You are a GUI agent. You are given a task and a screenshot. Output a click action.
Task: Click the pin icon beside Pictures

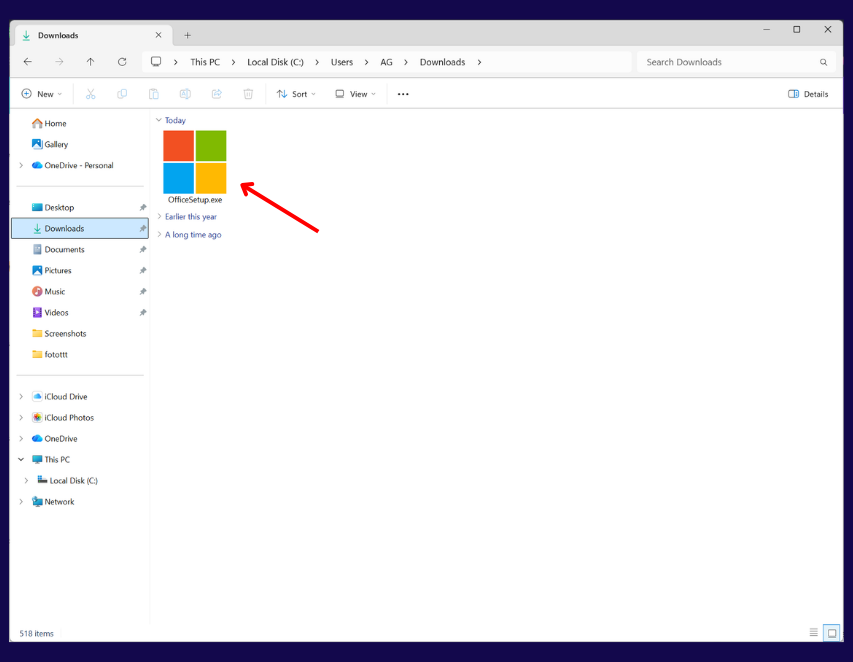[143, 270]
